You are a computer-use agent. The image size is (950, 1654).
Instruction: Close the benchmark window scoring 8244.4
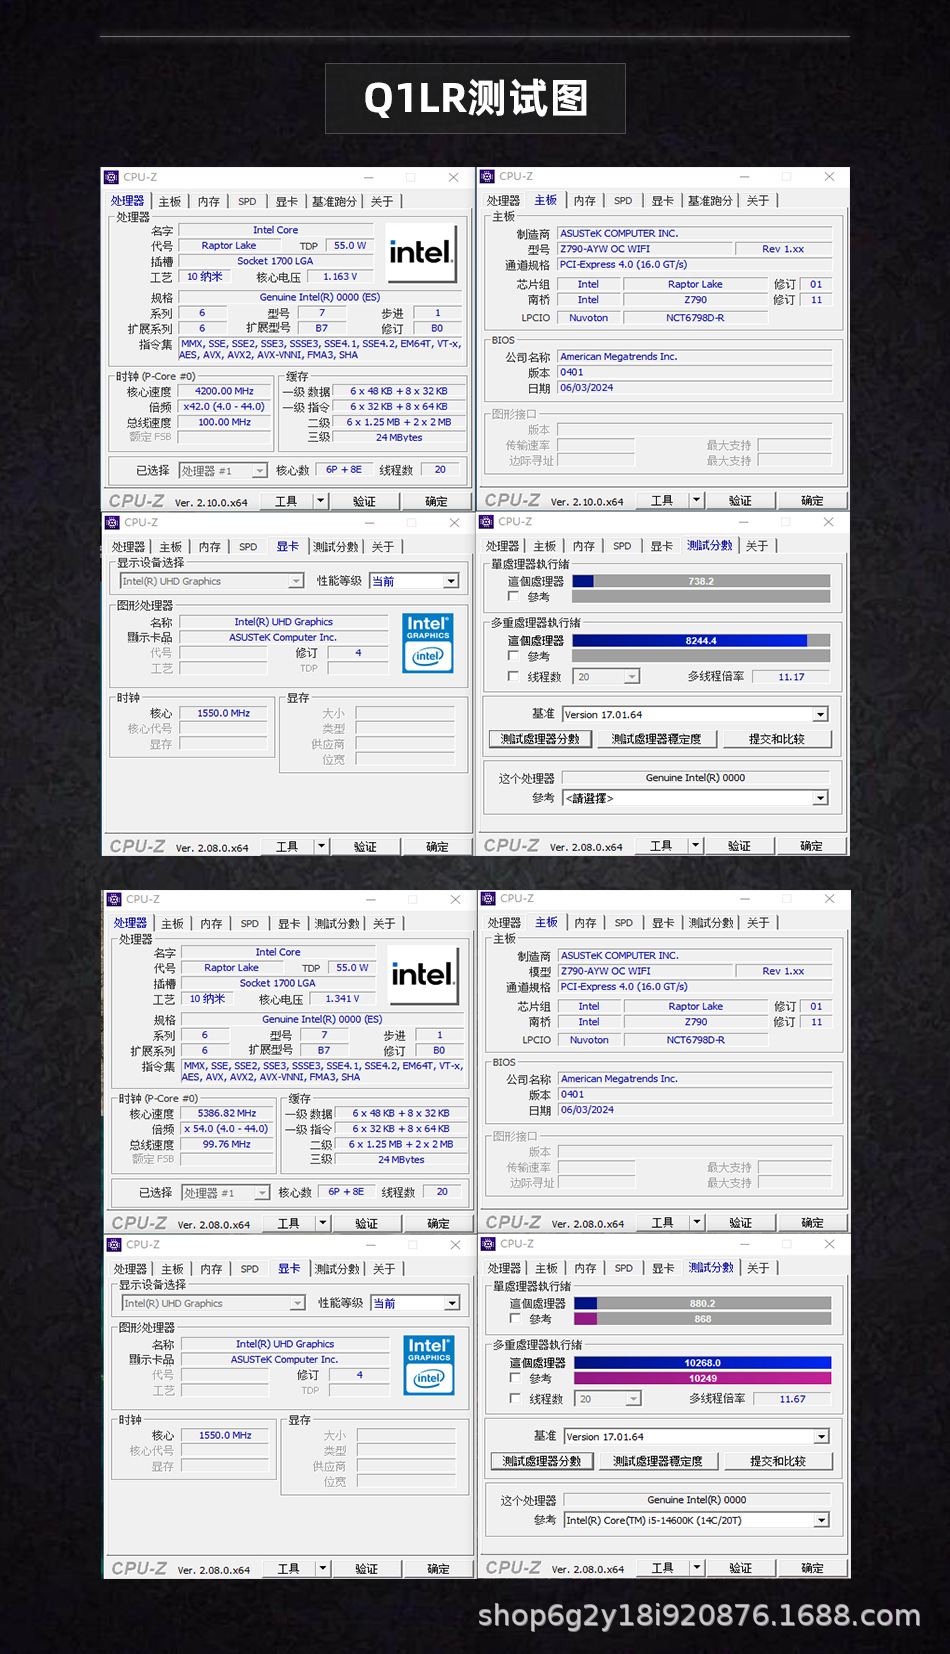tap(828, 521)
